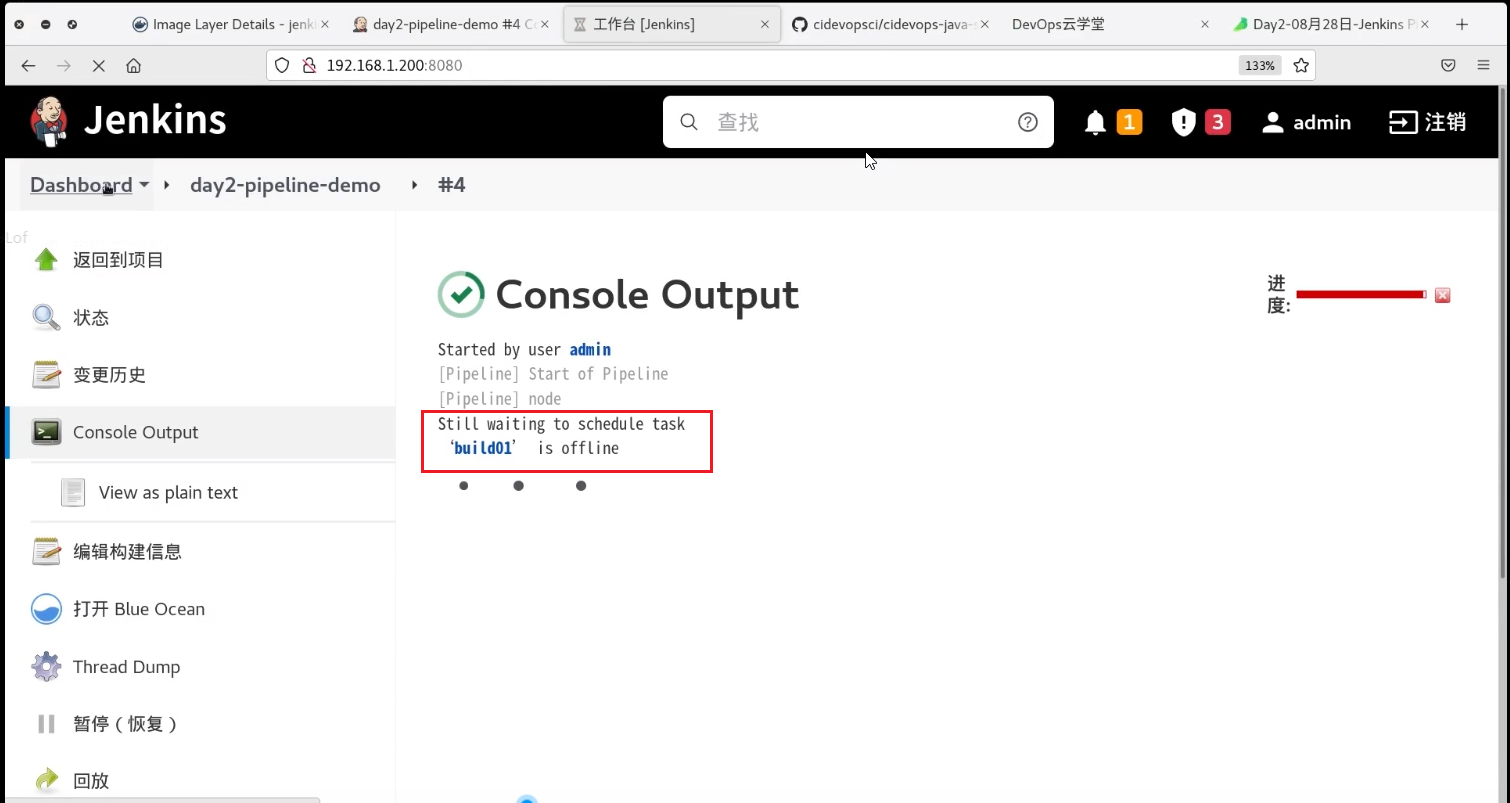Click the Jenkins butler logo icon
The image size is (1510, 803).
[x=48, y=121]
